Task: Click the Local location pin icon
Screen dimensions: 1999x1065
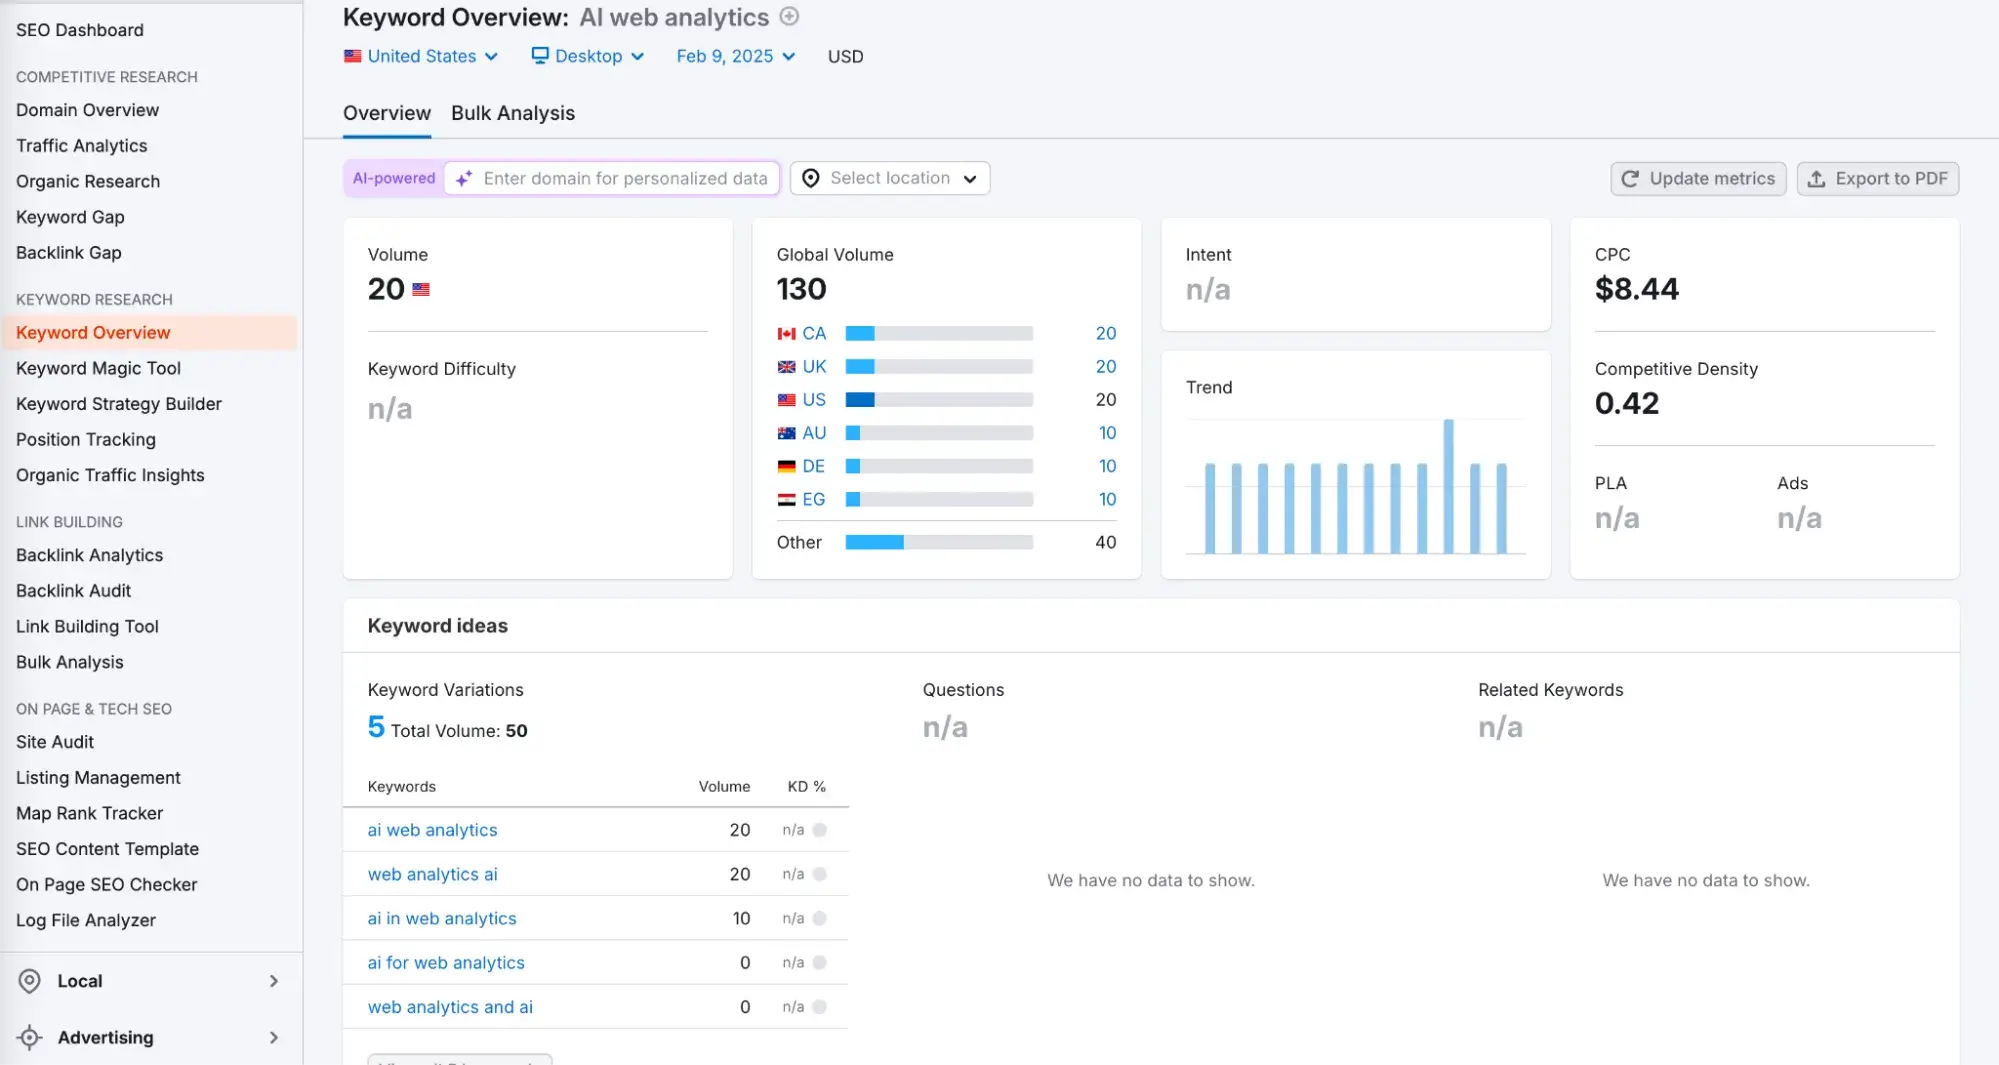Action: point(30,981)
